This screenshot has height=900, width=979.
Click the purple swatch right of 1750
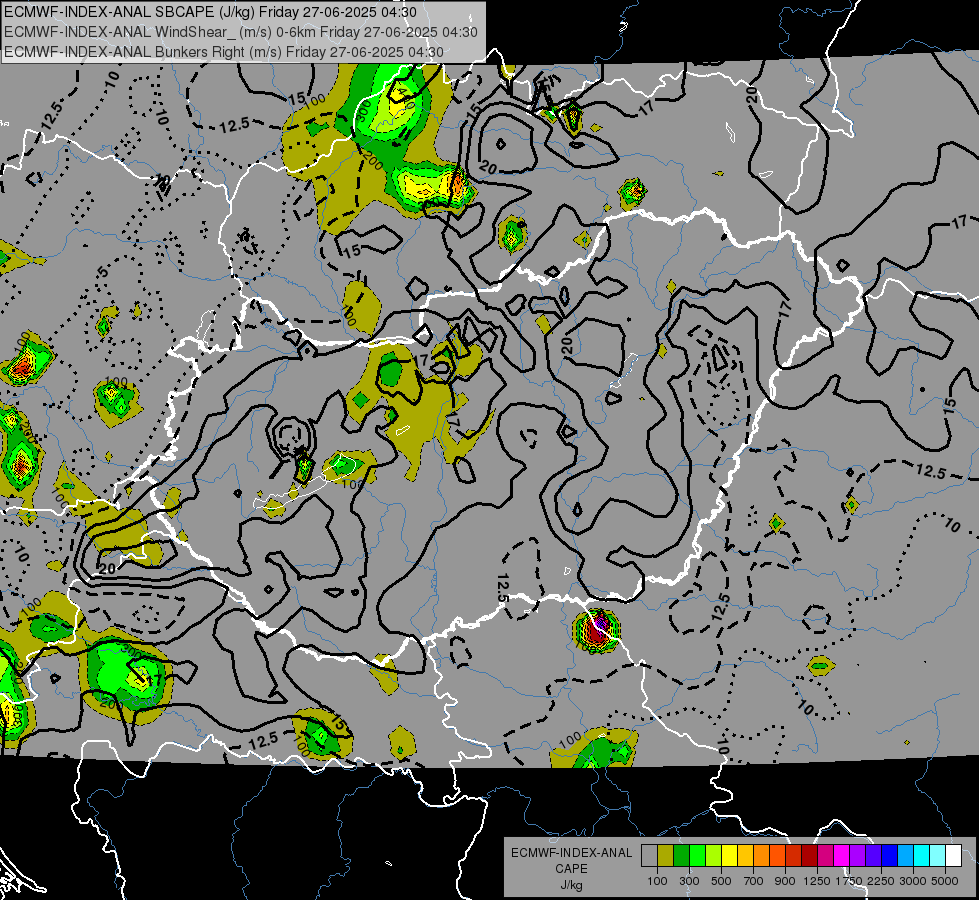[857, 856]
